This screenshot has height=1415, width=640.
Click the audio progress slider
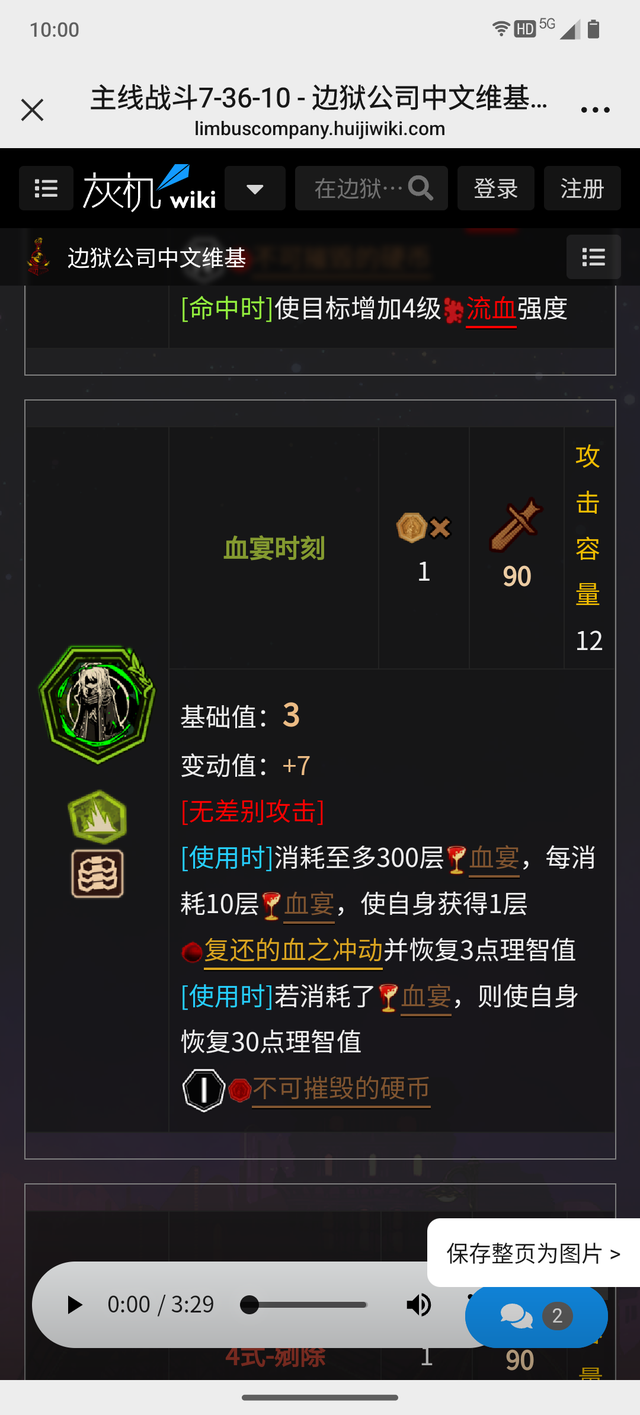coord(304,1305)
